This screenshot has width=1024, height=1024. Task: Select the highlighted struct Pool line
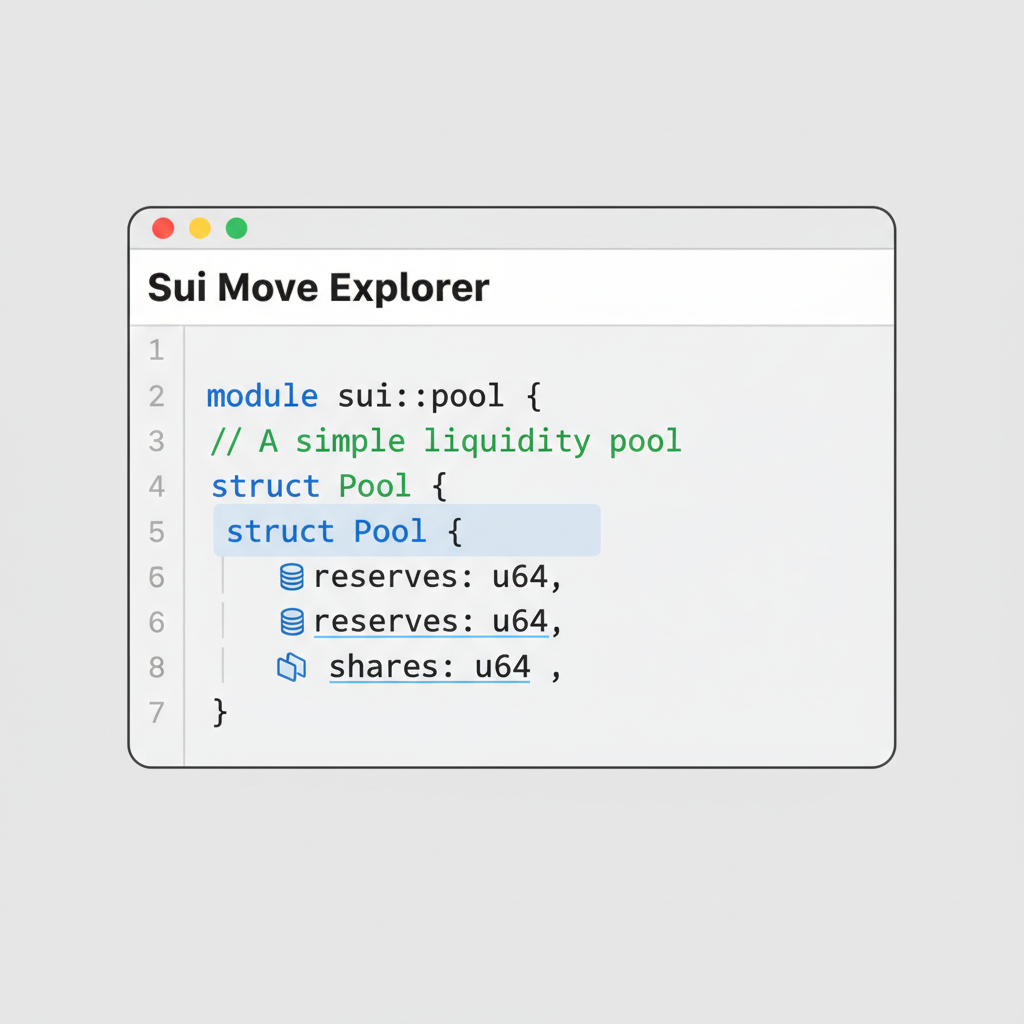407,530
